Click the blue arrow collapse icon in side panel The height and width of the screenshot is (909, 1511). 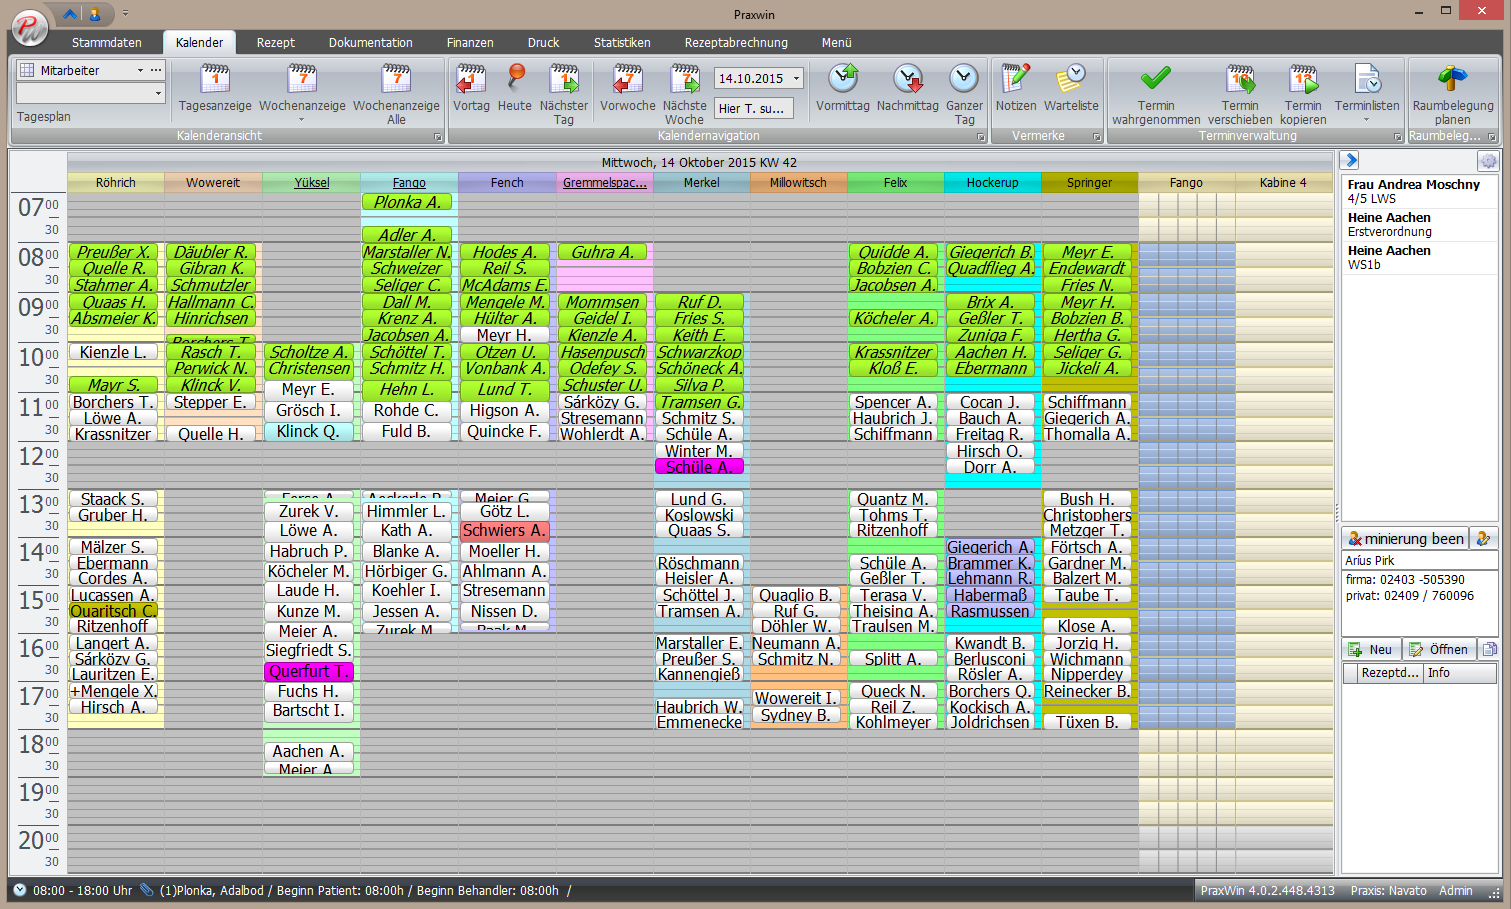point(1350,160)
